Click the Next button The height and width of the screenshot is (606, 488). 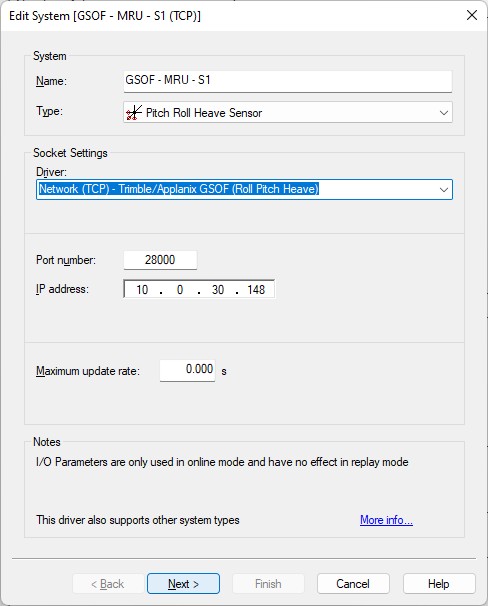tap(184, 584)
